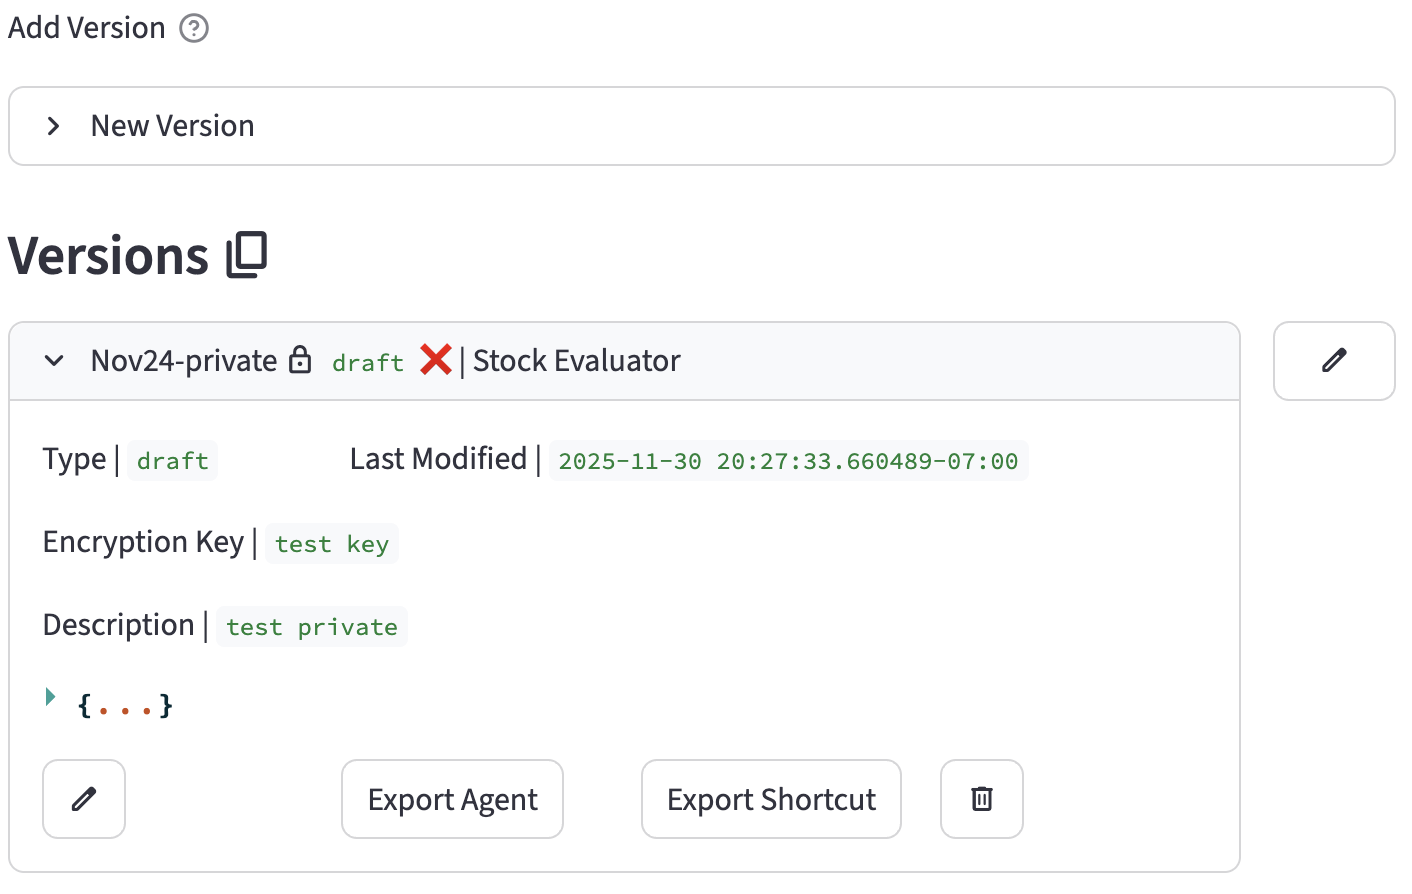Click the red X status icon
This screenshot has height=894, width=1412.
(436, 359)
